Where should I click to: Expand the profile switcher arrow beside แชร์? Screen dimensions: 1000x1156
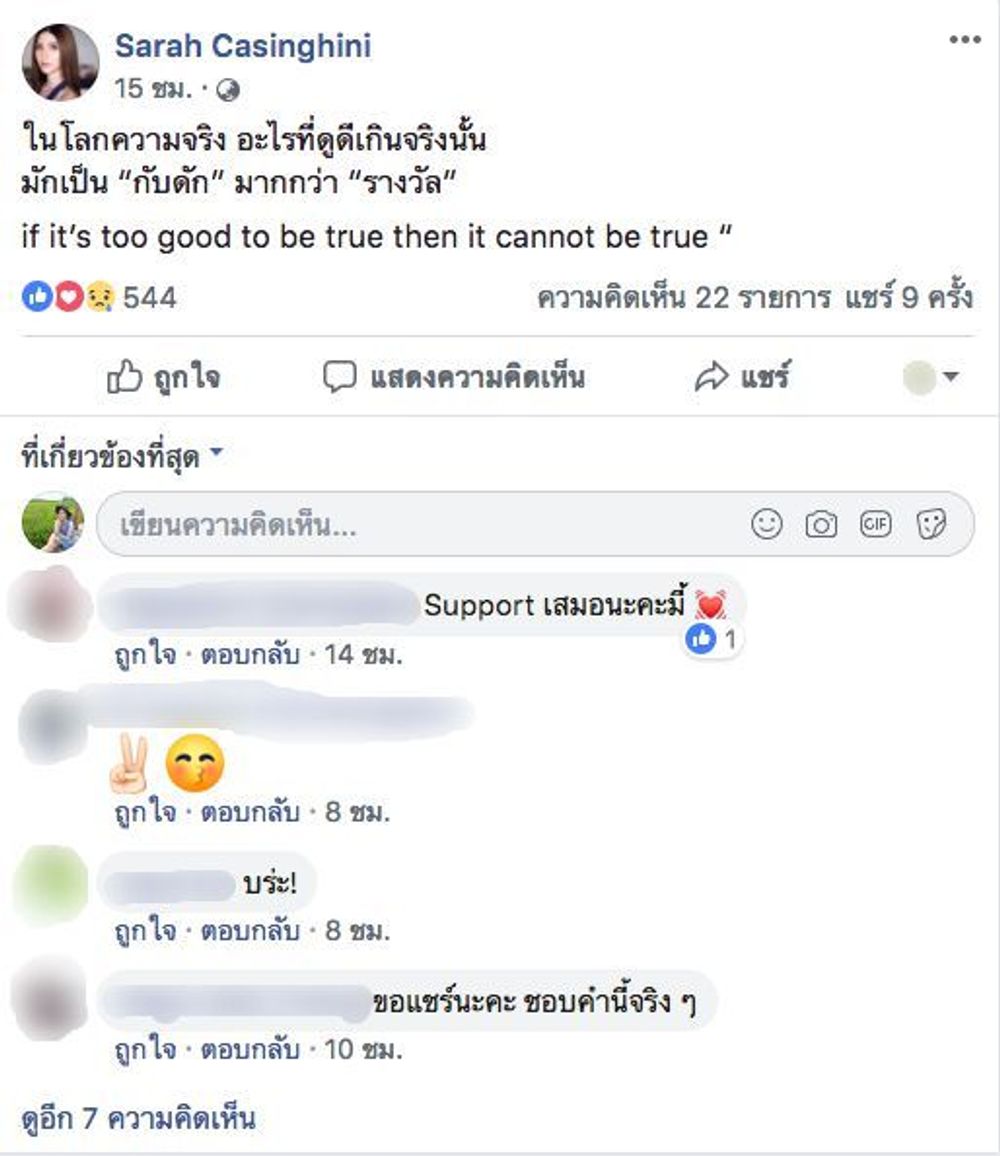pyautogui.click(x=951, y=376)
